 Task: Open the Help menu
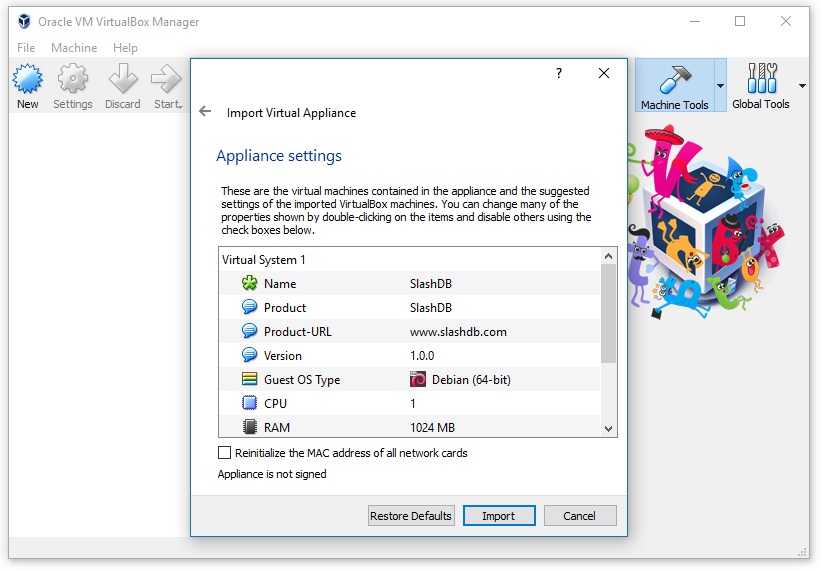click(125, 48)
